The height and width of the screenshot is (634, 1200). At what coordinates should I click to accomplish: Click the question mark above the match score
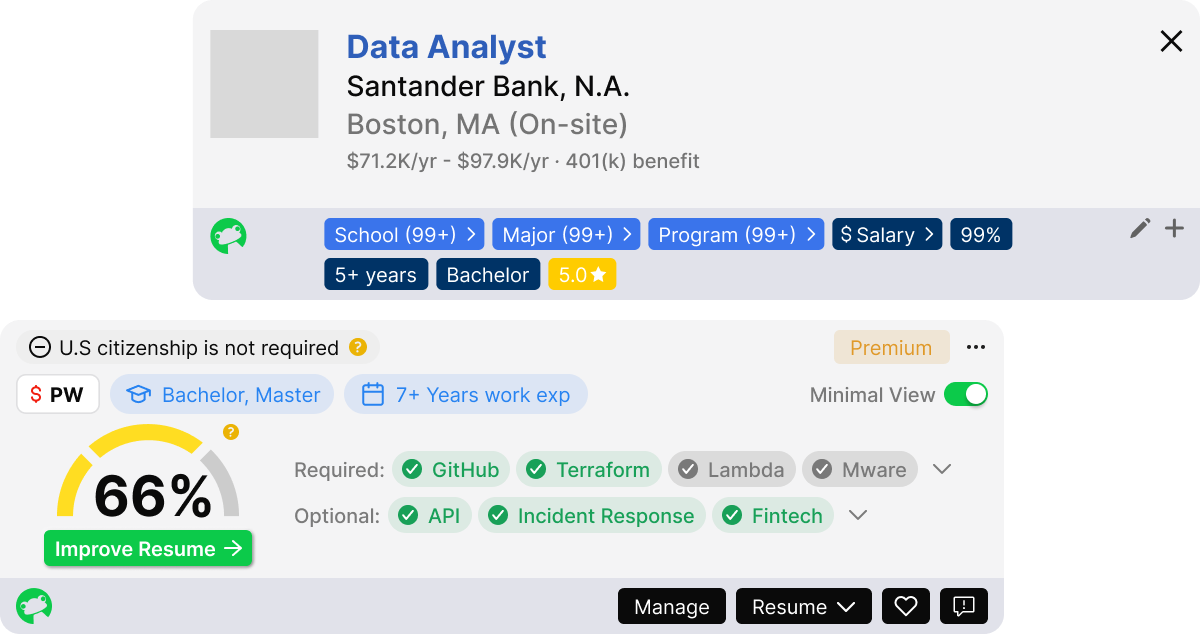(229, 432)
